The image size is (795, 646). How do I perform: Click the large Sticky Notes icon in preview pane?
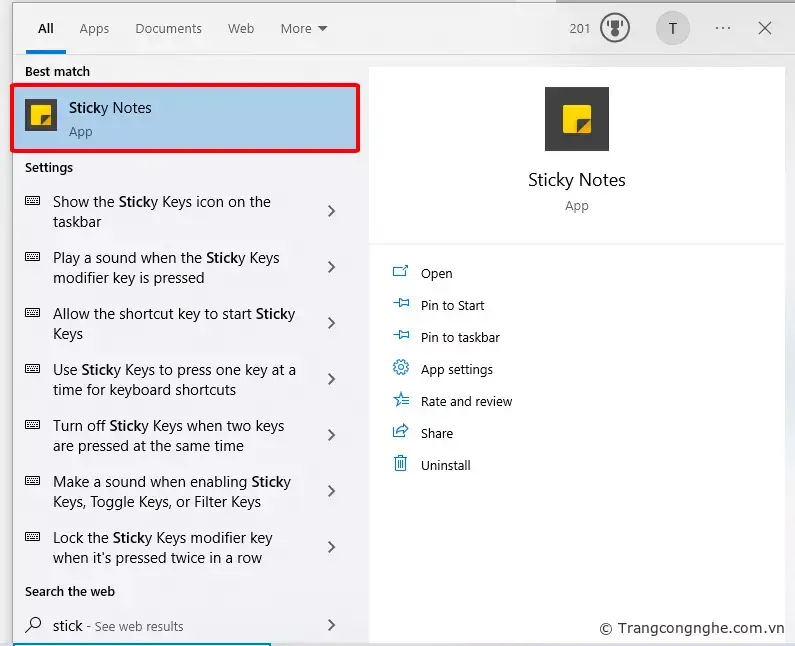point(576,119)
